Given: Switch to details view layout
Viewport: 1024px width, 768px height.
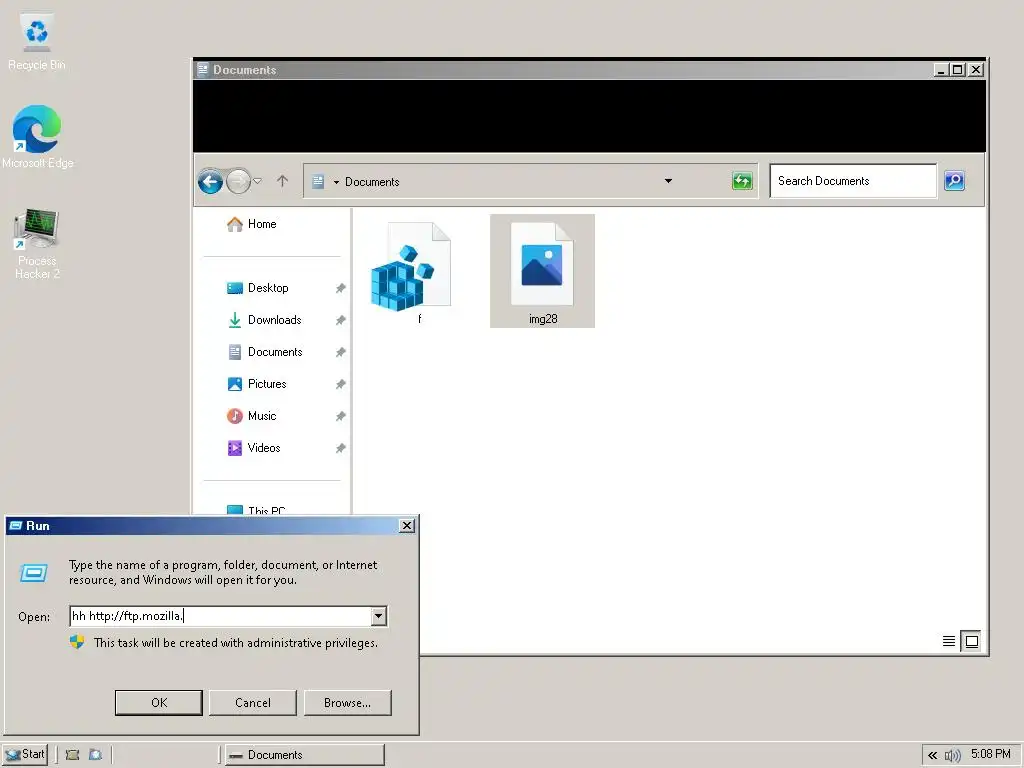Looking at the screenshot, I should click(x=949, y=641).
